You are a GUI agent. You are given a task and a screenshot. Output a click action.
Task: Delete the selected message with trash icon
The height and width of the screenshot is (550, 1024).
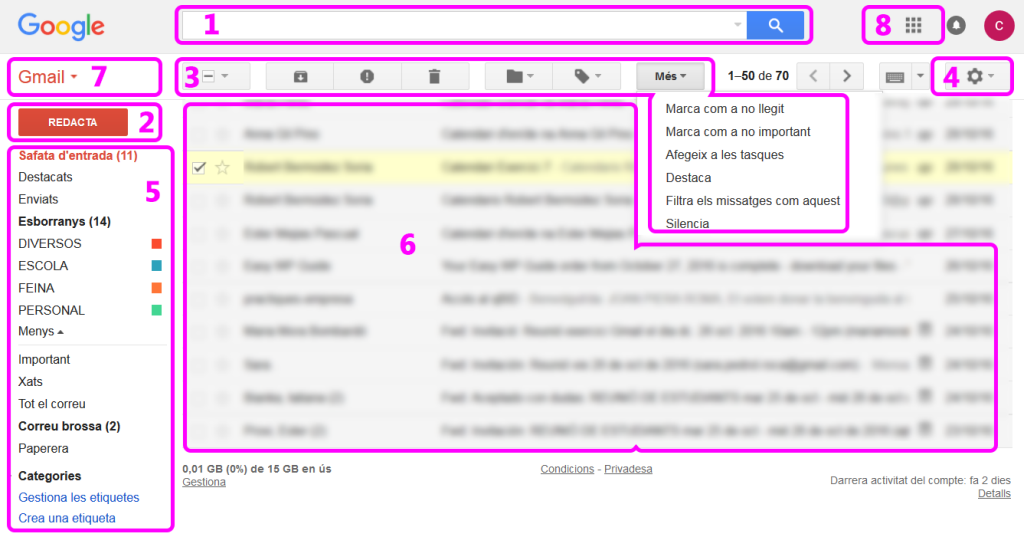[x=433, y=76]
